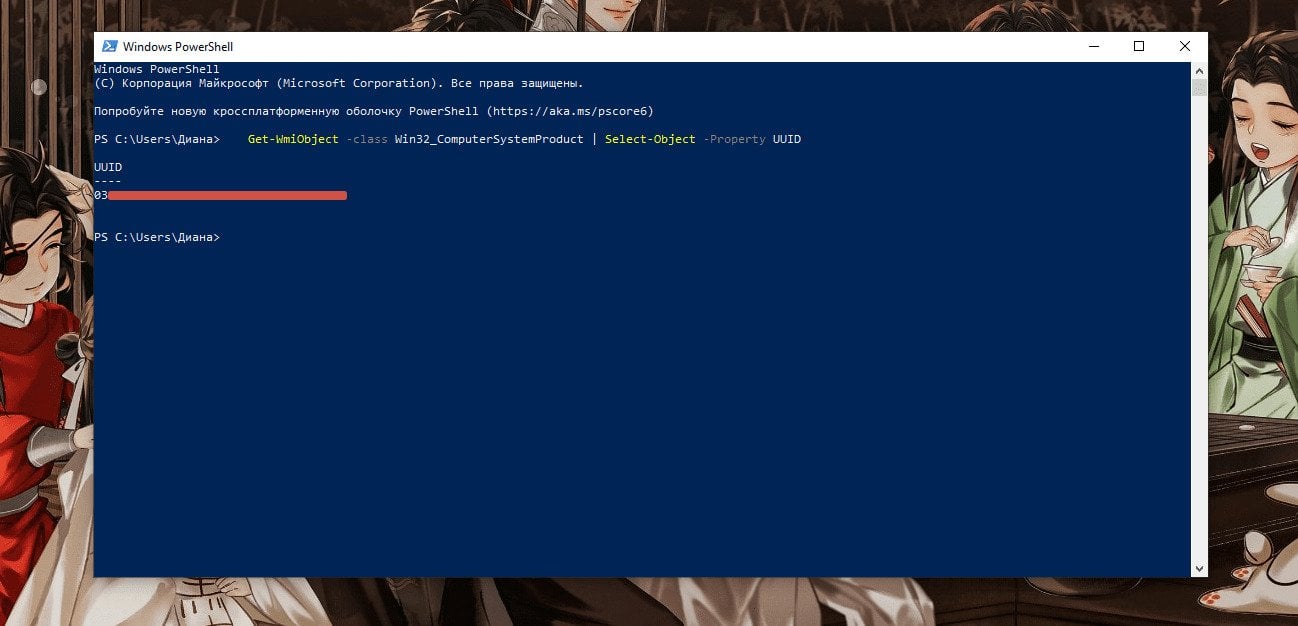Click the UUID value line starting with 03
Screen dimensions: 1298x626
point(220,195)
